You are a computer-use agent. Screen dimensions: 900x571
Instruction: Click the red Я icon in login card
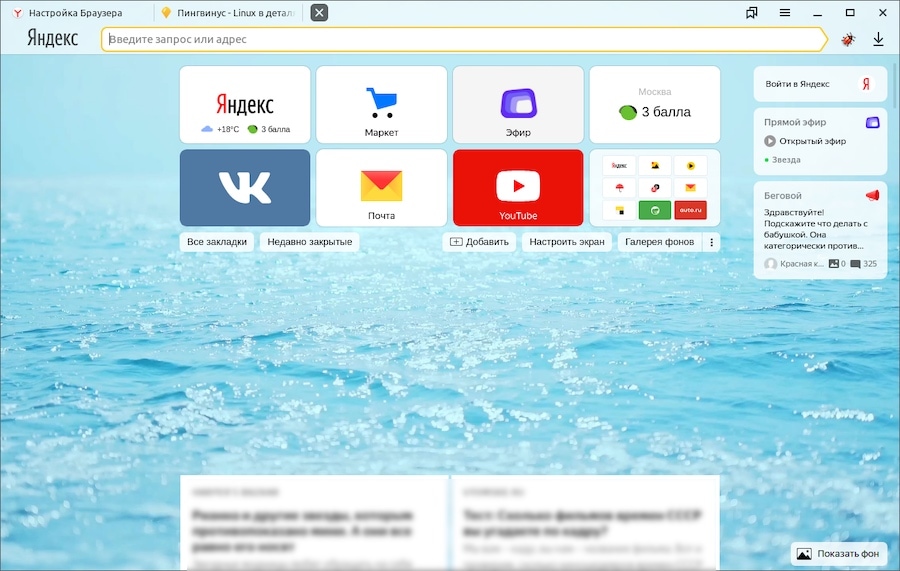[x=866, y=84]
